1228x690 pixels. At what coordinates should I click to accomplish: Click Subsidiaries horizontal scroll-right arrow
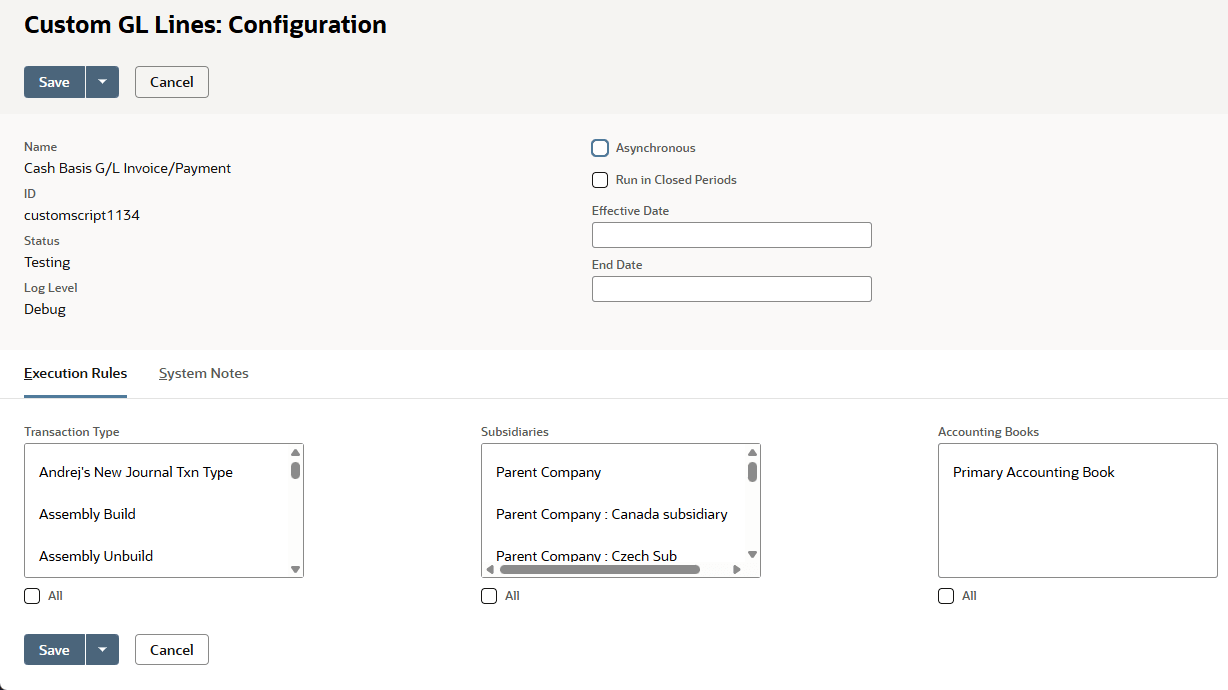pyautogui.click(x=737, y=570)
